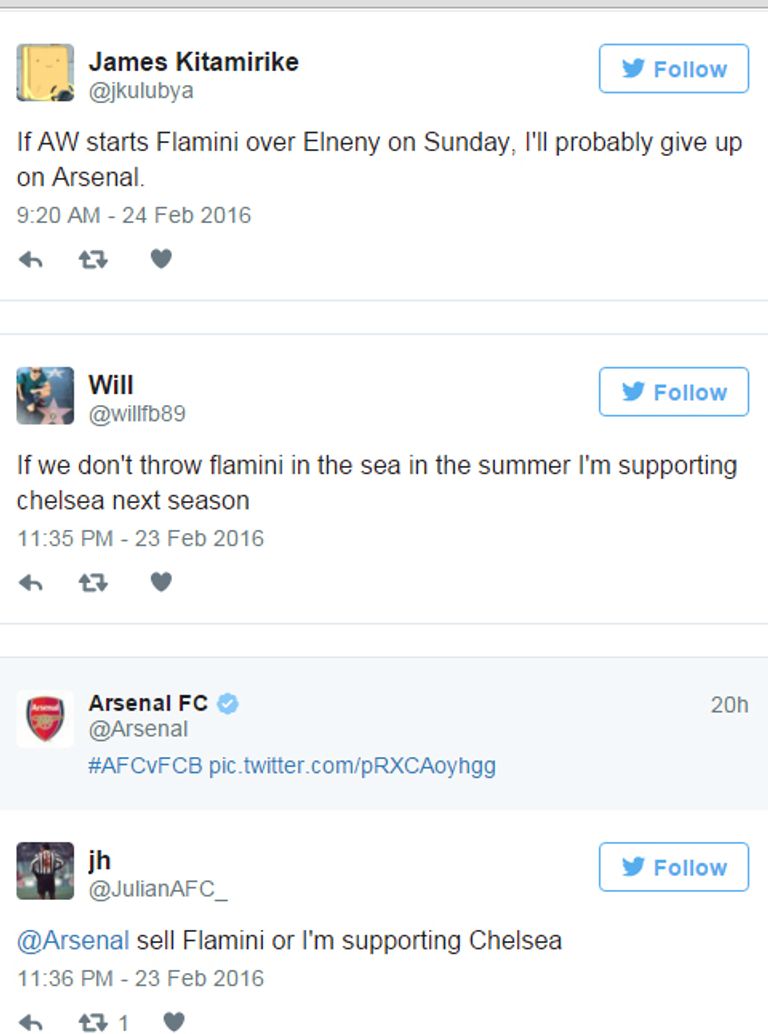768x1034 pixels.
Task: Follow James Kitamirike
Action: 673,69
